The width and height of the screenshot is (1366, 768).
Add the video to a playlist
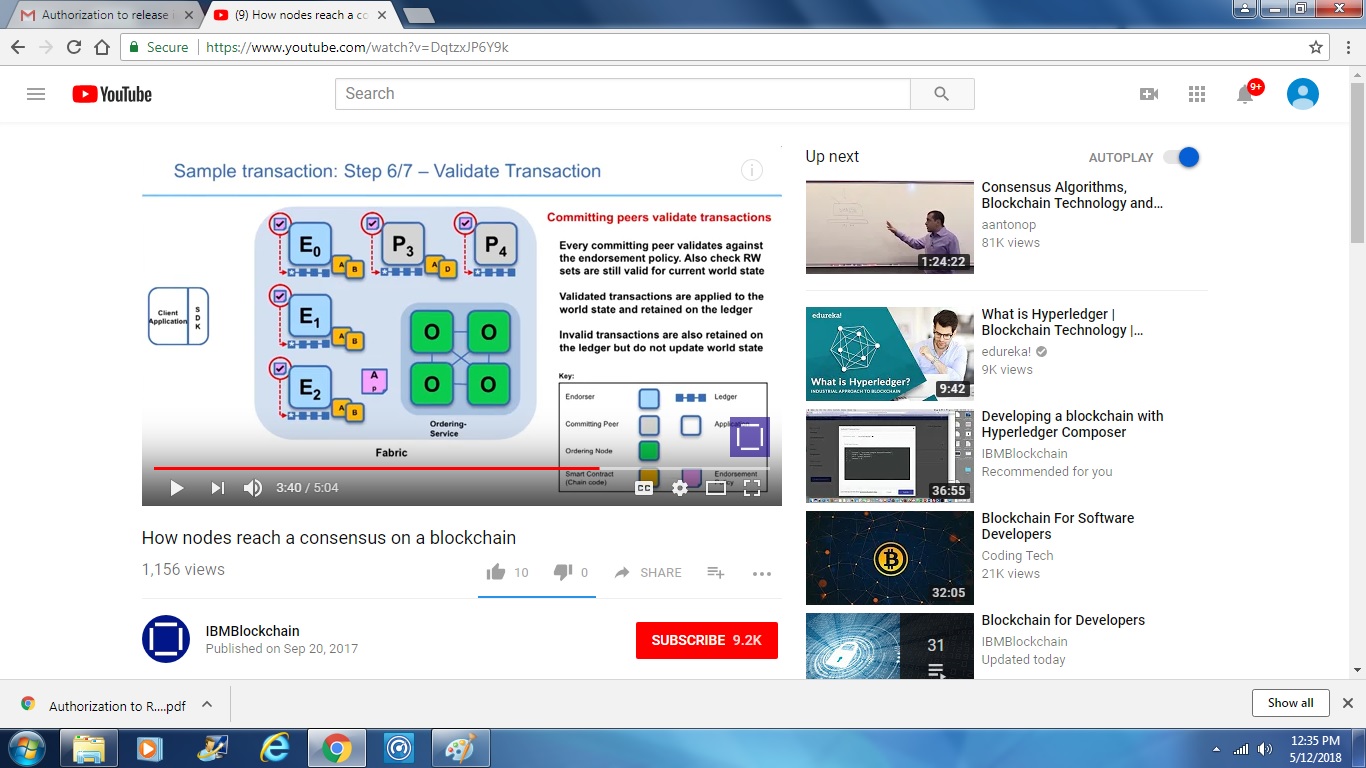[x=716, y=573]
